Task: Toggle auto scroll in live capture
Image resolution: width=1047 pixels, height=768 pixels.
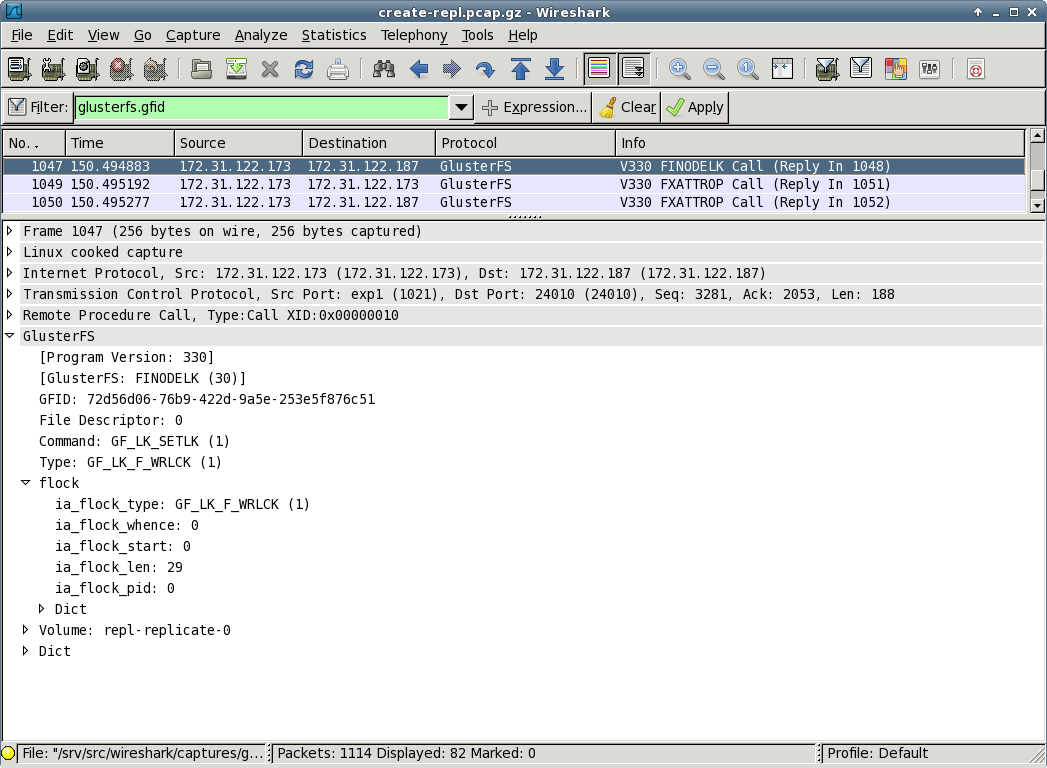Action: tap(633, 69)
